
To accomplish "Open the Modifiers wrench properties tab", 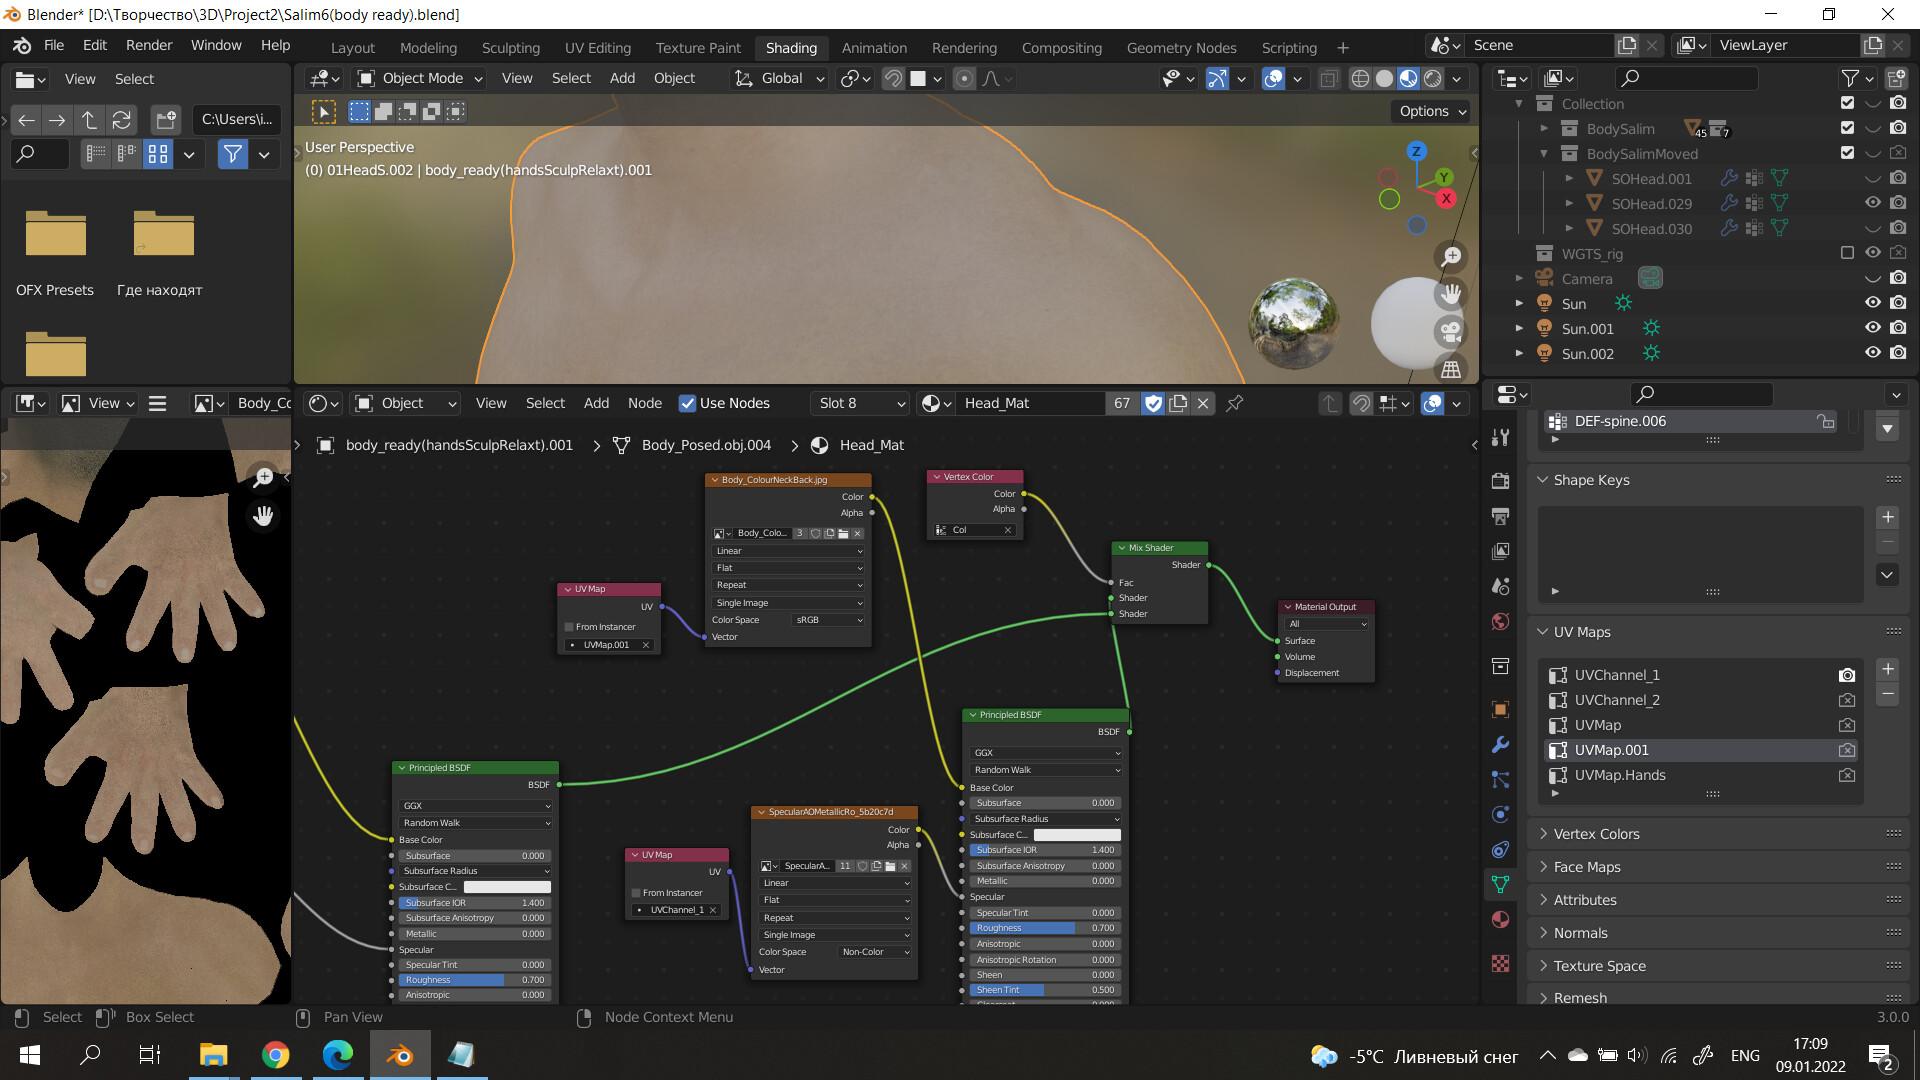I will 1500,745.
